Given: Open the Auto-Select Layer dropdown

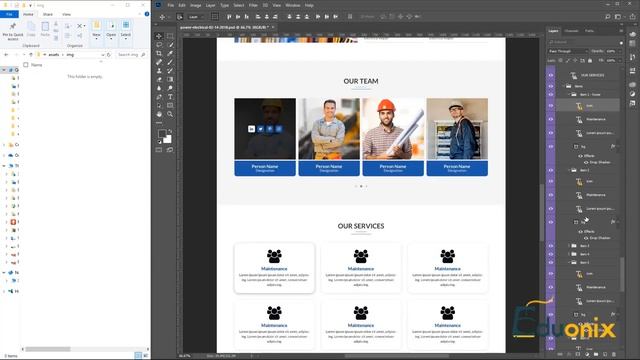Looking at the screenshot, I should [x=196, y=17].
